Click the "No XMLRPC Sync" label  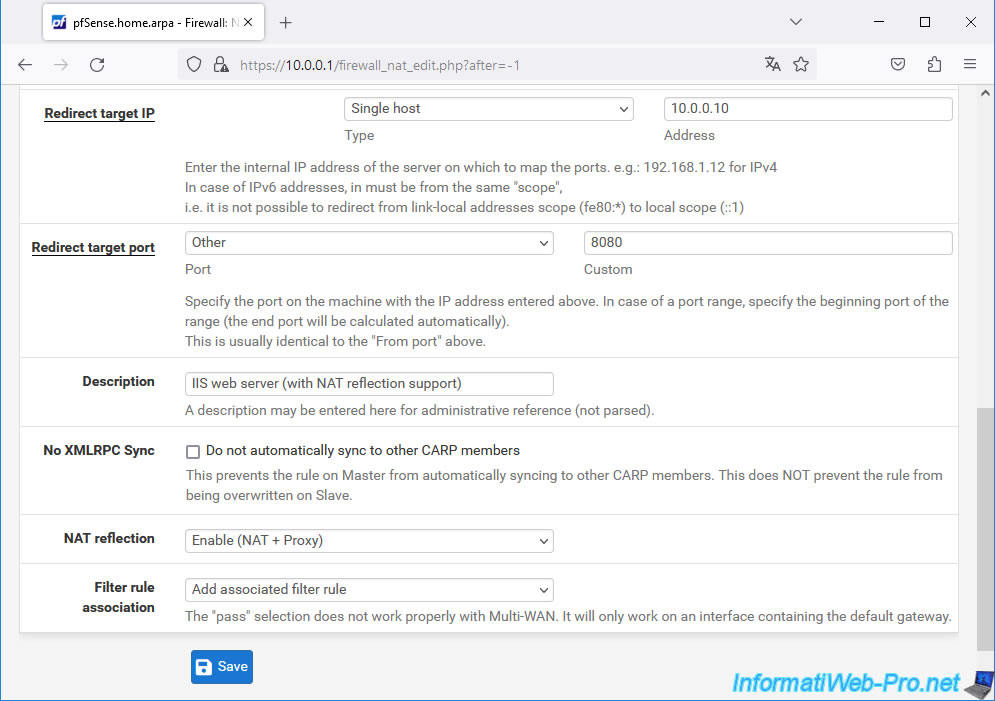pyautogui.click(x=98, y=450)
